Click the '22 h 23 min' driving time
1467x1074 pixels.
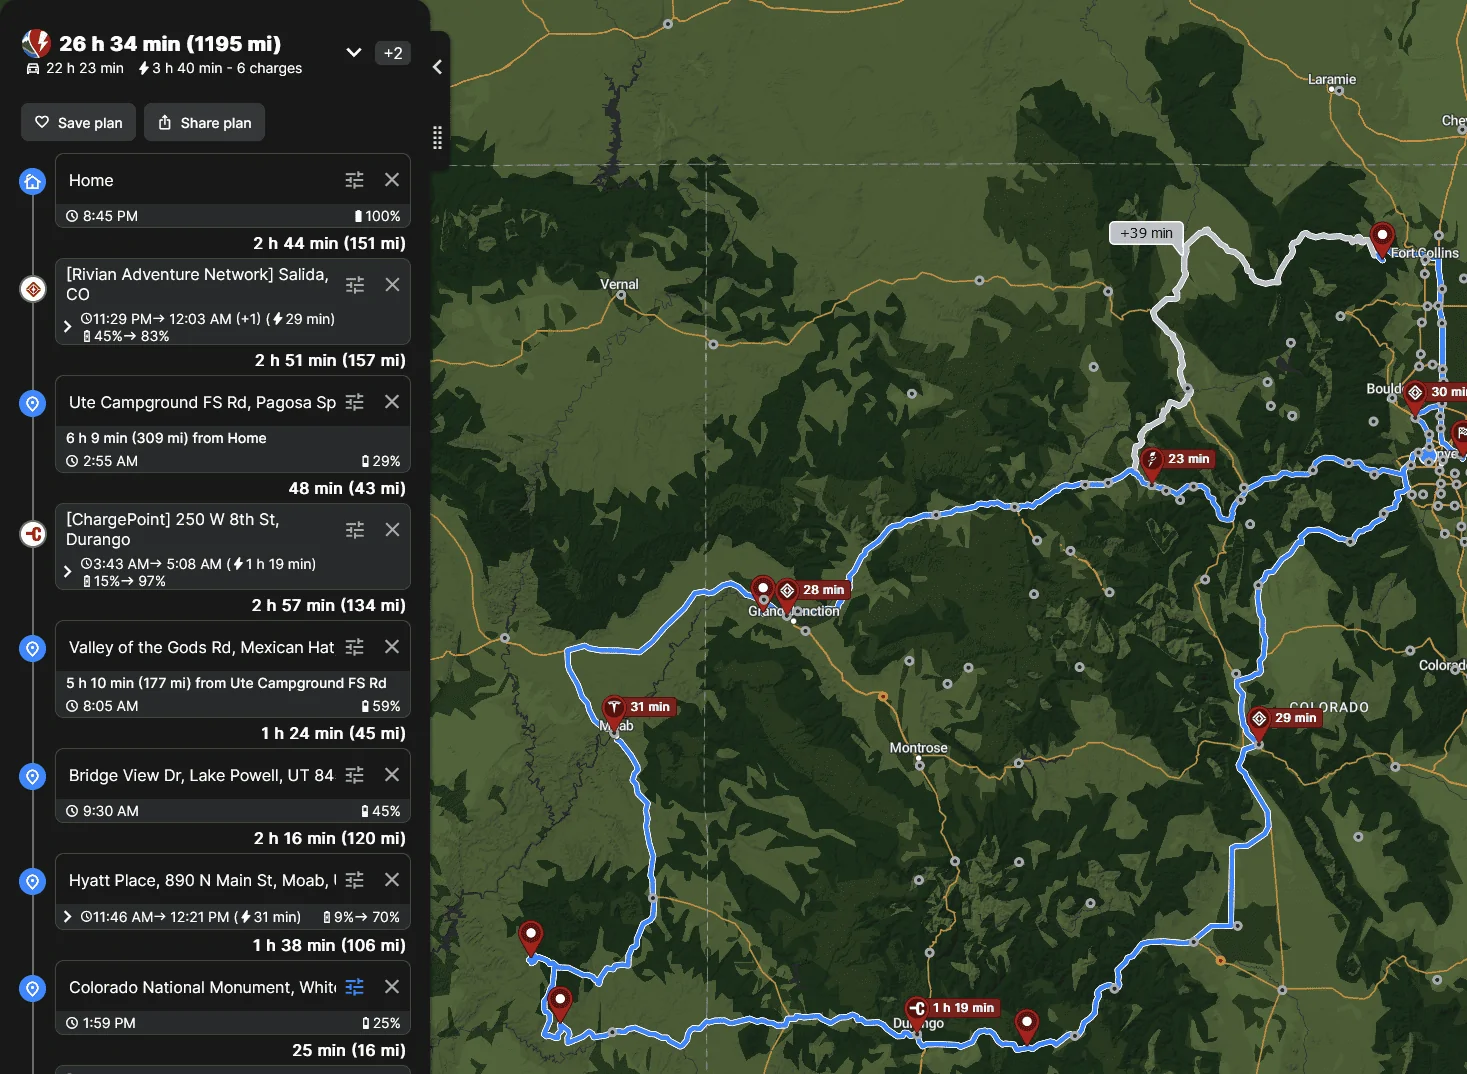75,68
